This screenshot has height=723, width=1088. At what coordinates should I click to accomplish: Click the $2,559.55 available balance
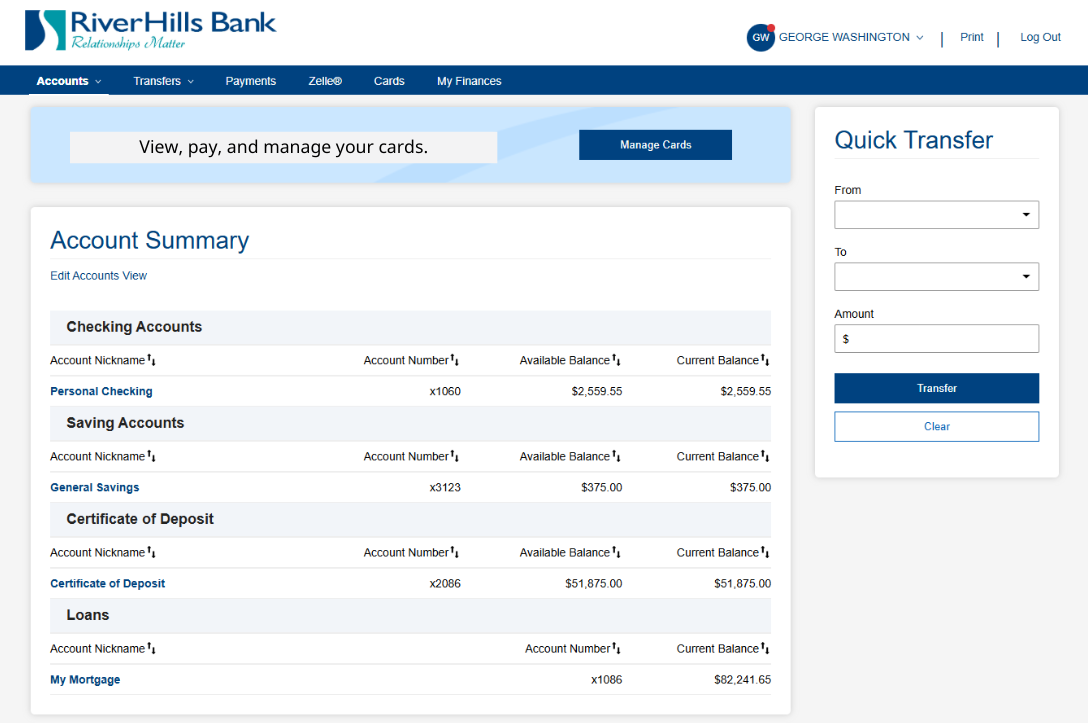point(597,391)
